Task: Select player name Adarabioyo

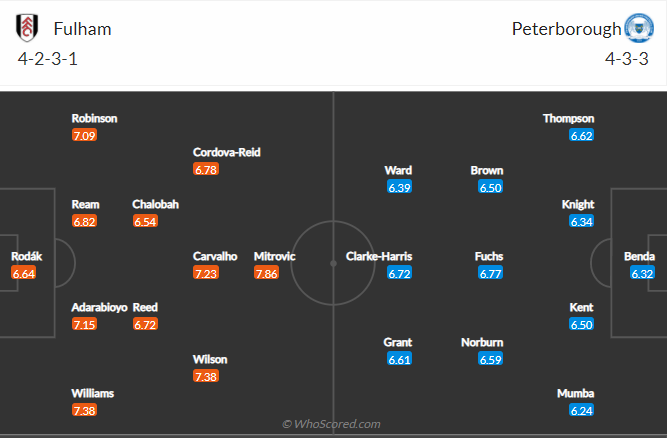Action: [99, 307]
